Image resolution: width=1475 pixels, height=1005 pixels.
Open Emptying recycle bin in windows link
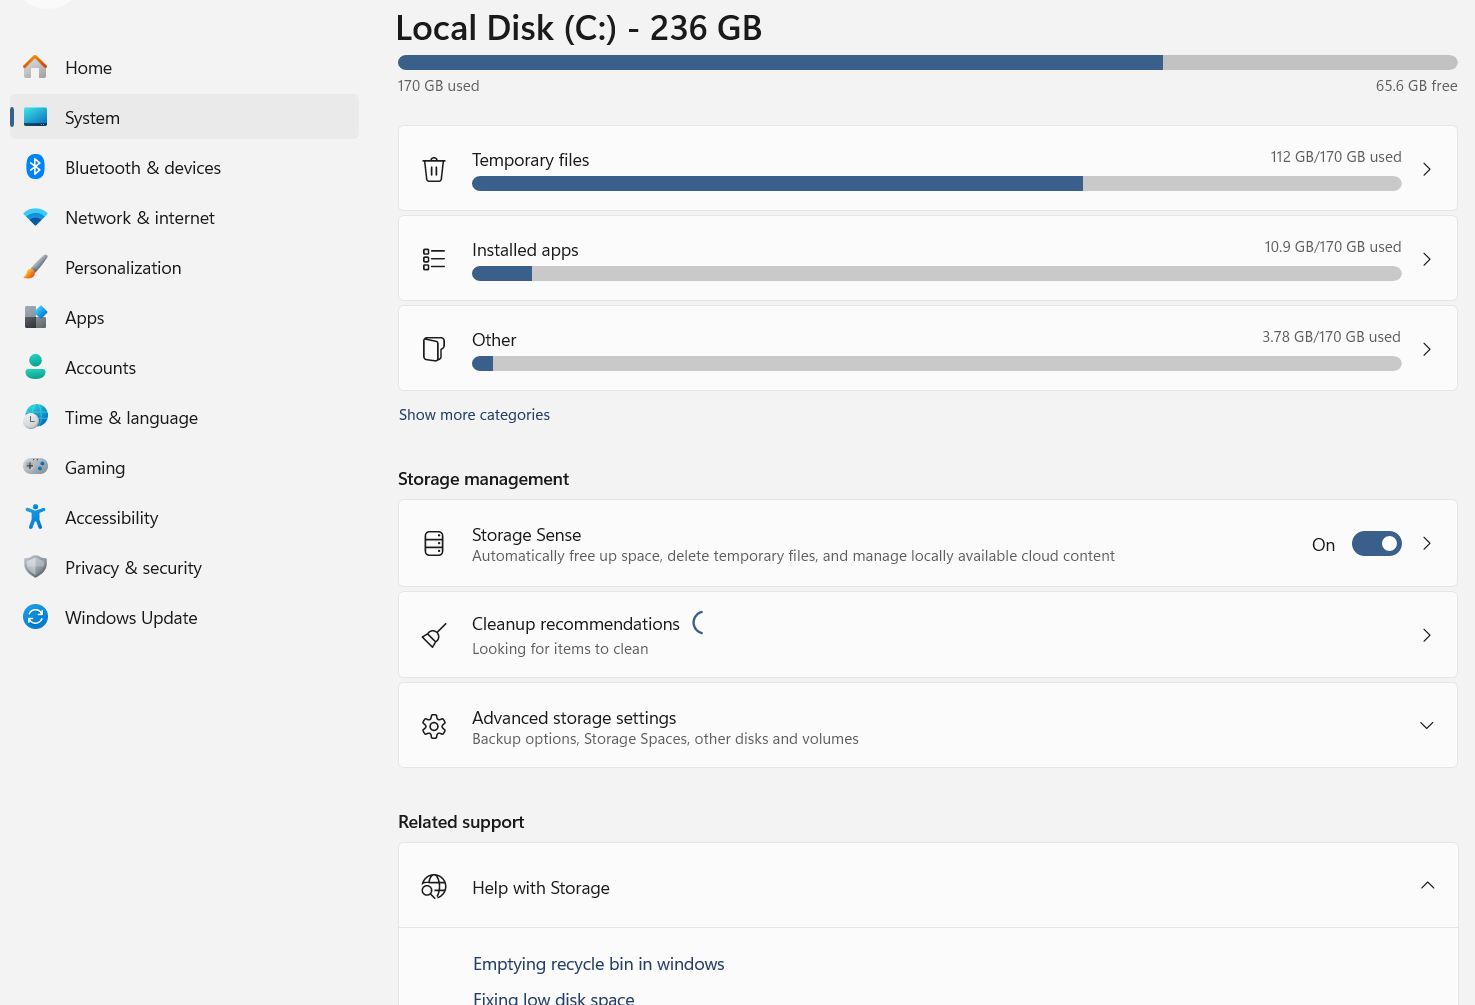pos(599,964)
